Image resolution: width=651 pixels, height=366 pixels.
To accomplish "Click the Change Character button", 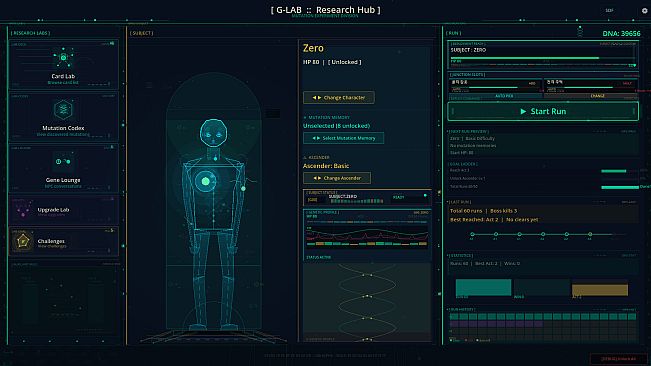I will tap(339, 98).
